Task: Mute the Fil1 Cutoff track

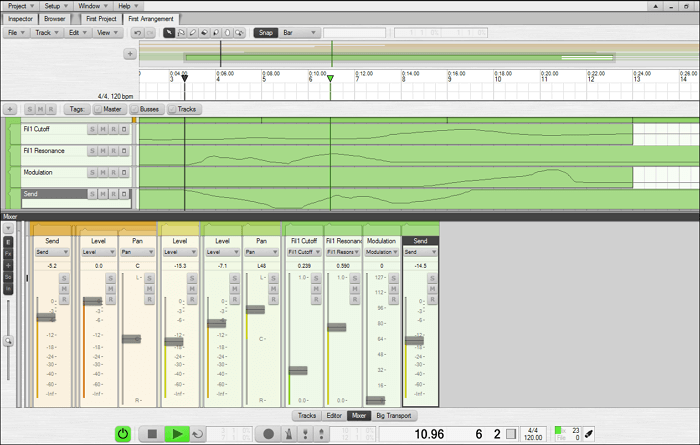Action: (x=103, y=129)
